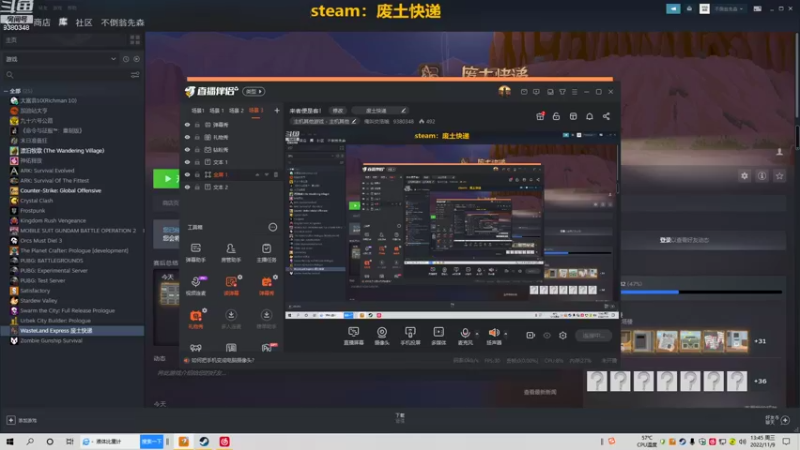
Task: Collapse the 工具箱 toolbox panel
Action: (x=272, y=227)
